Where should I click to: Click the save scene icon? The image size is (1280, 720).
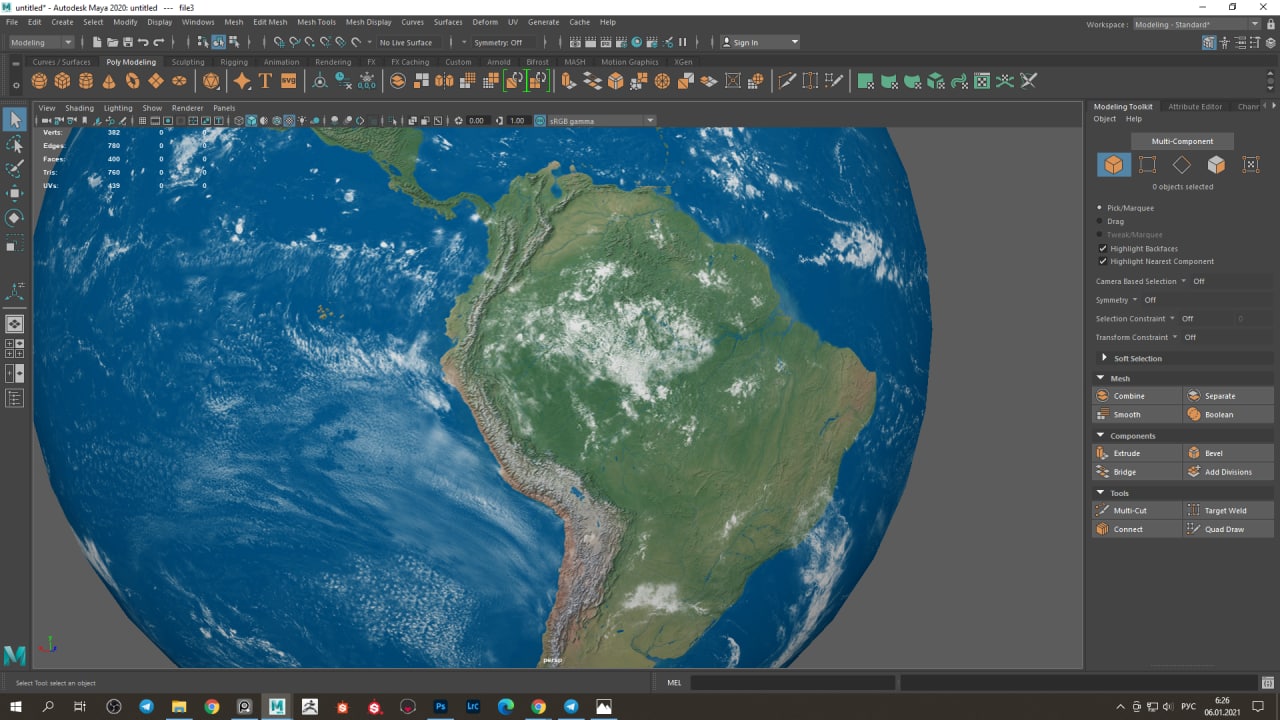point(128,42)
